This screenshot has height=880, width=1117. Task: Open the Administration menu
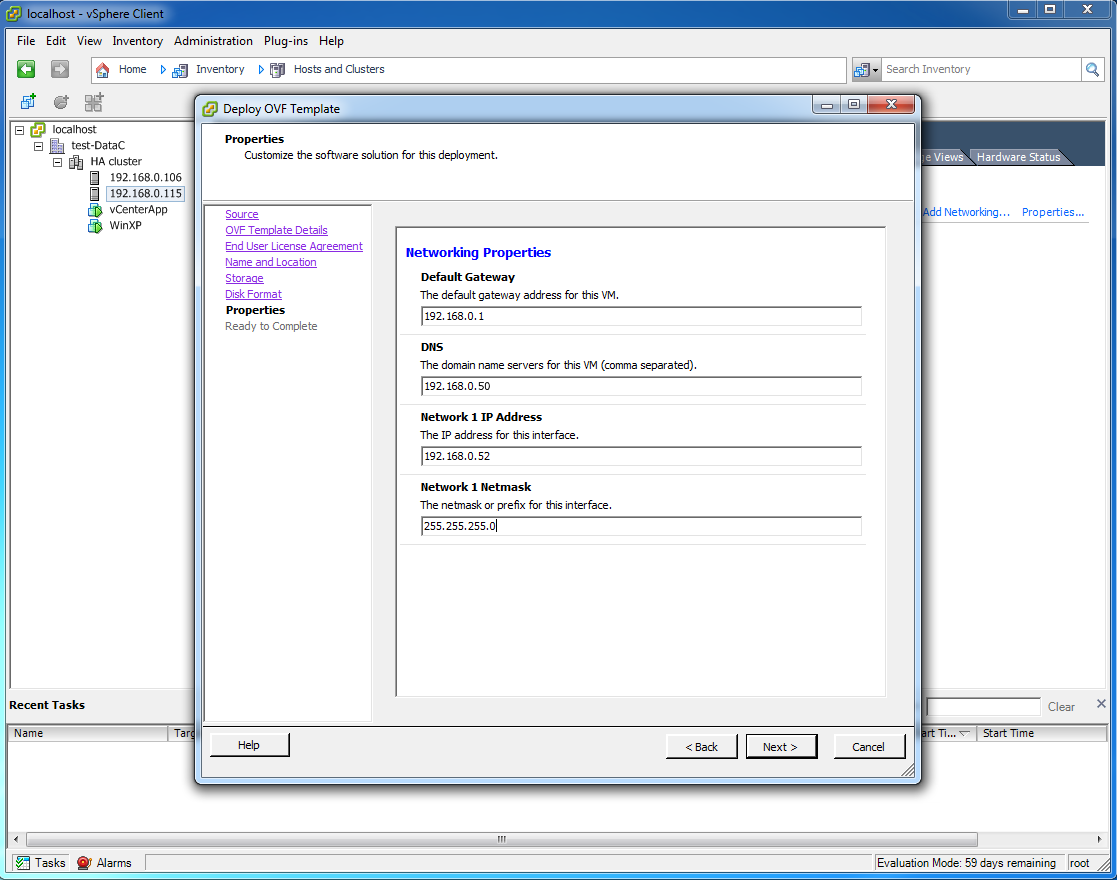(213, 41)
